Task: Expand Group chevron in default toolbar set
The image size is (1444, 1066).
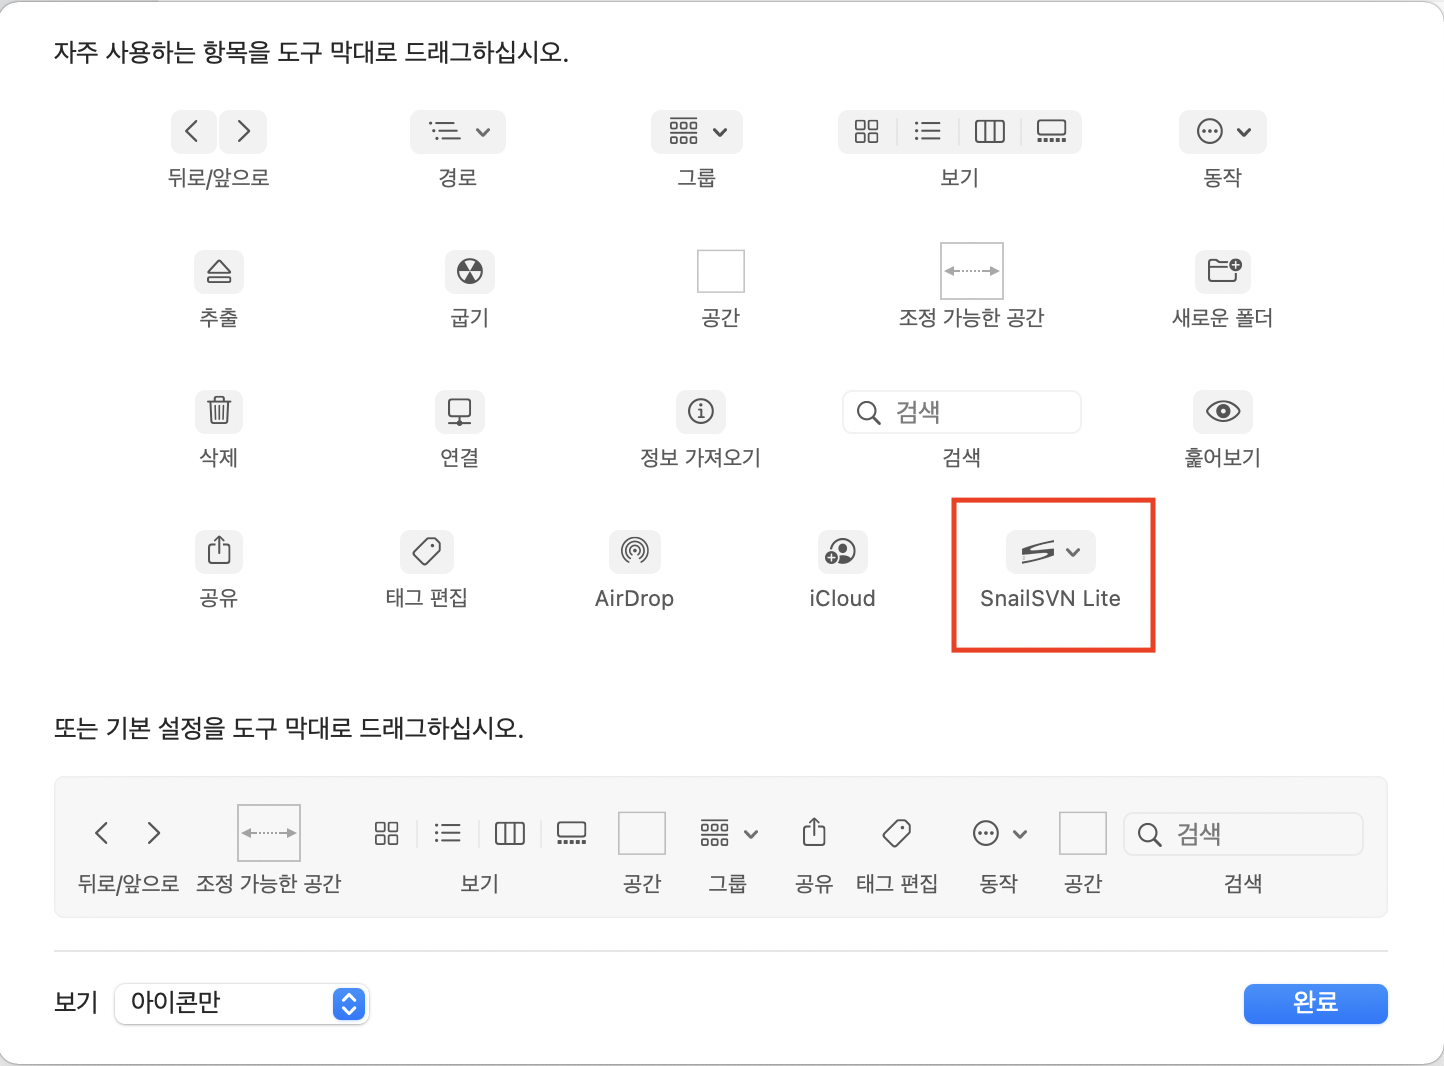Action: pos(751,834)
